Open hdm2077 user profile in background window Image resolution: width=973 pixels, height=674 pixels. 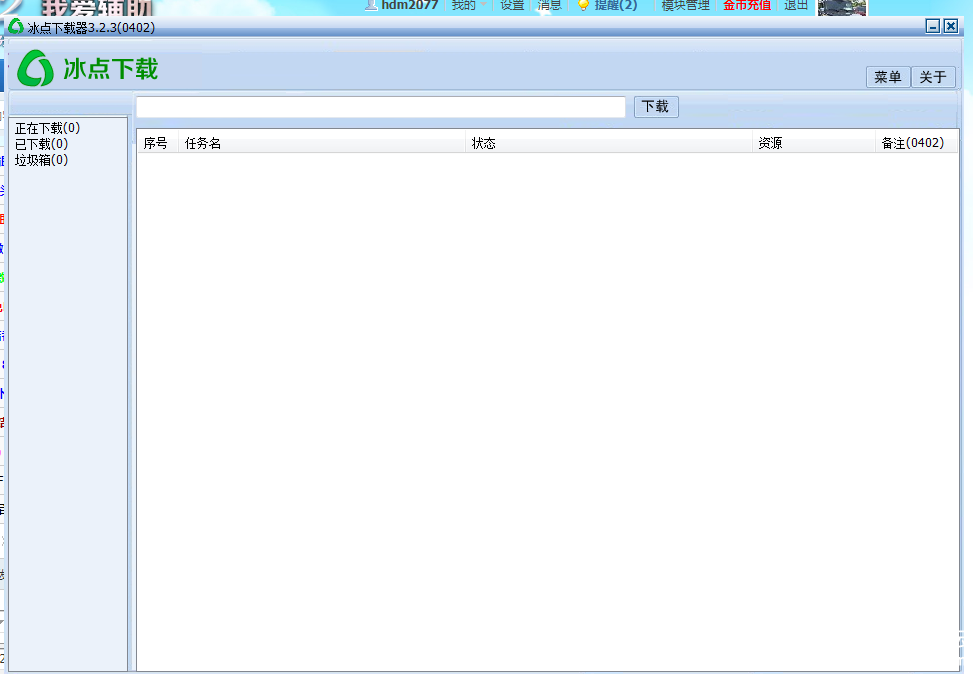[x=410, y=5]
